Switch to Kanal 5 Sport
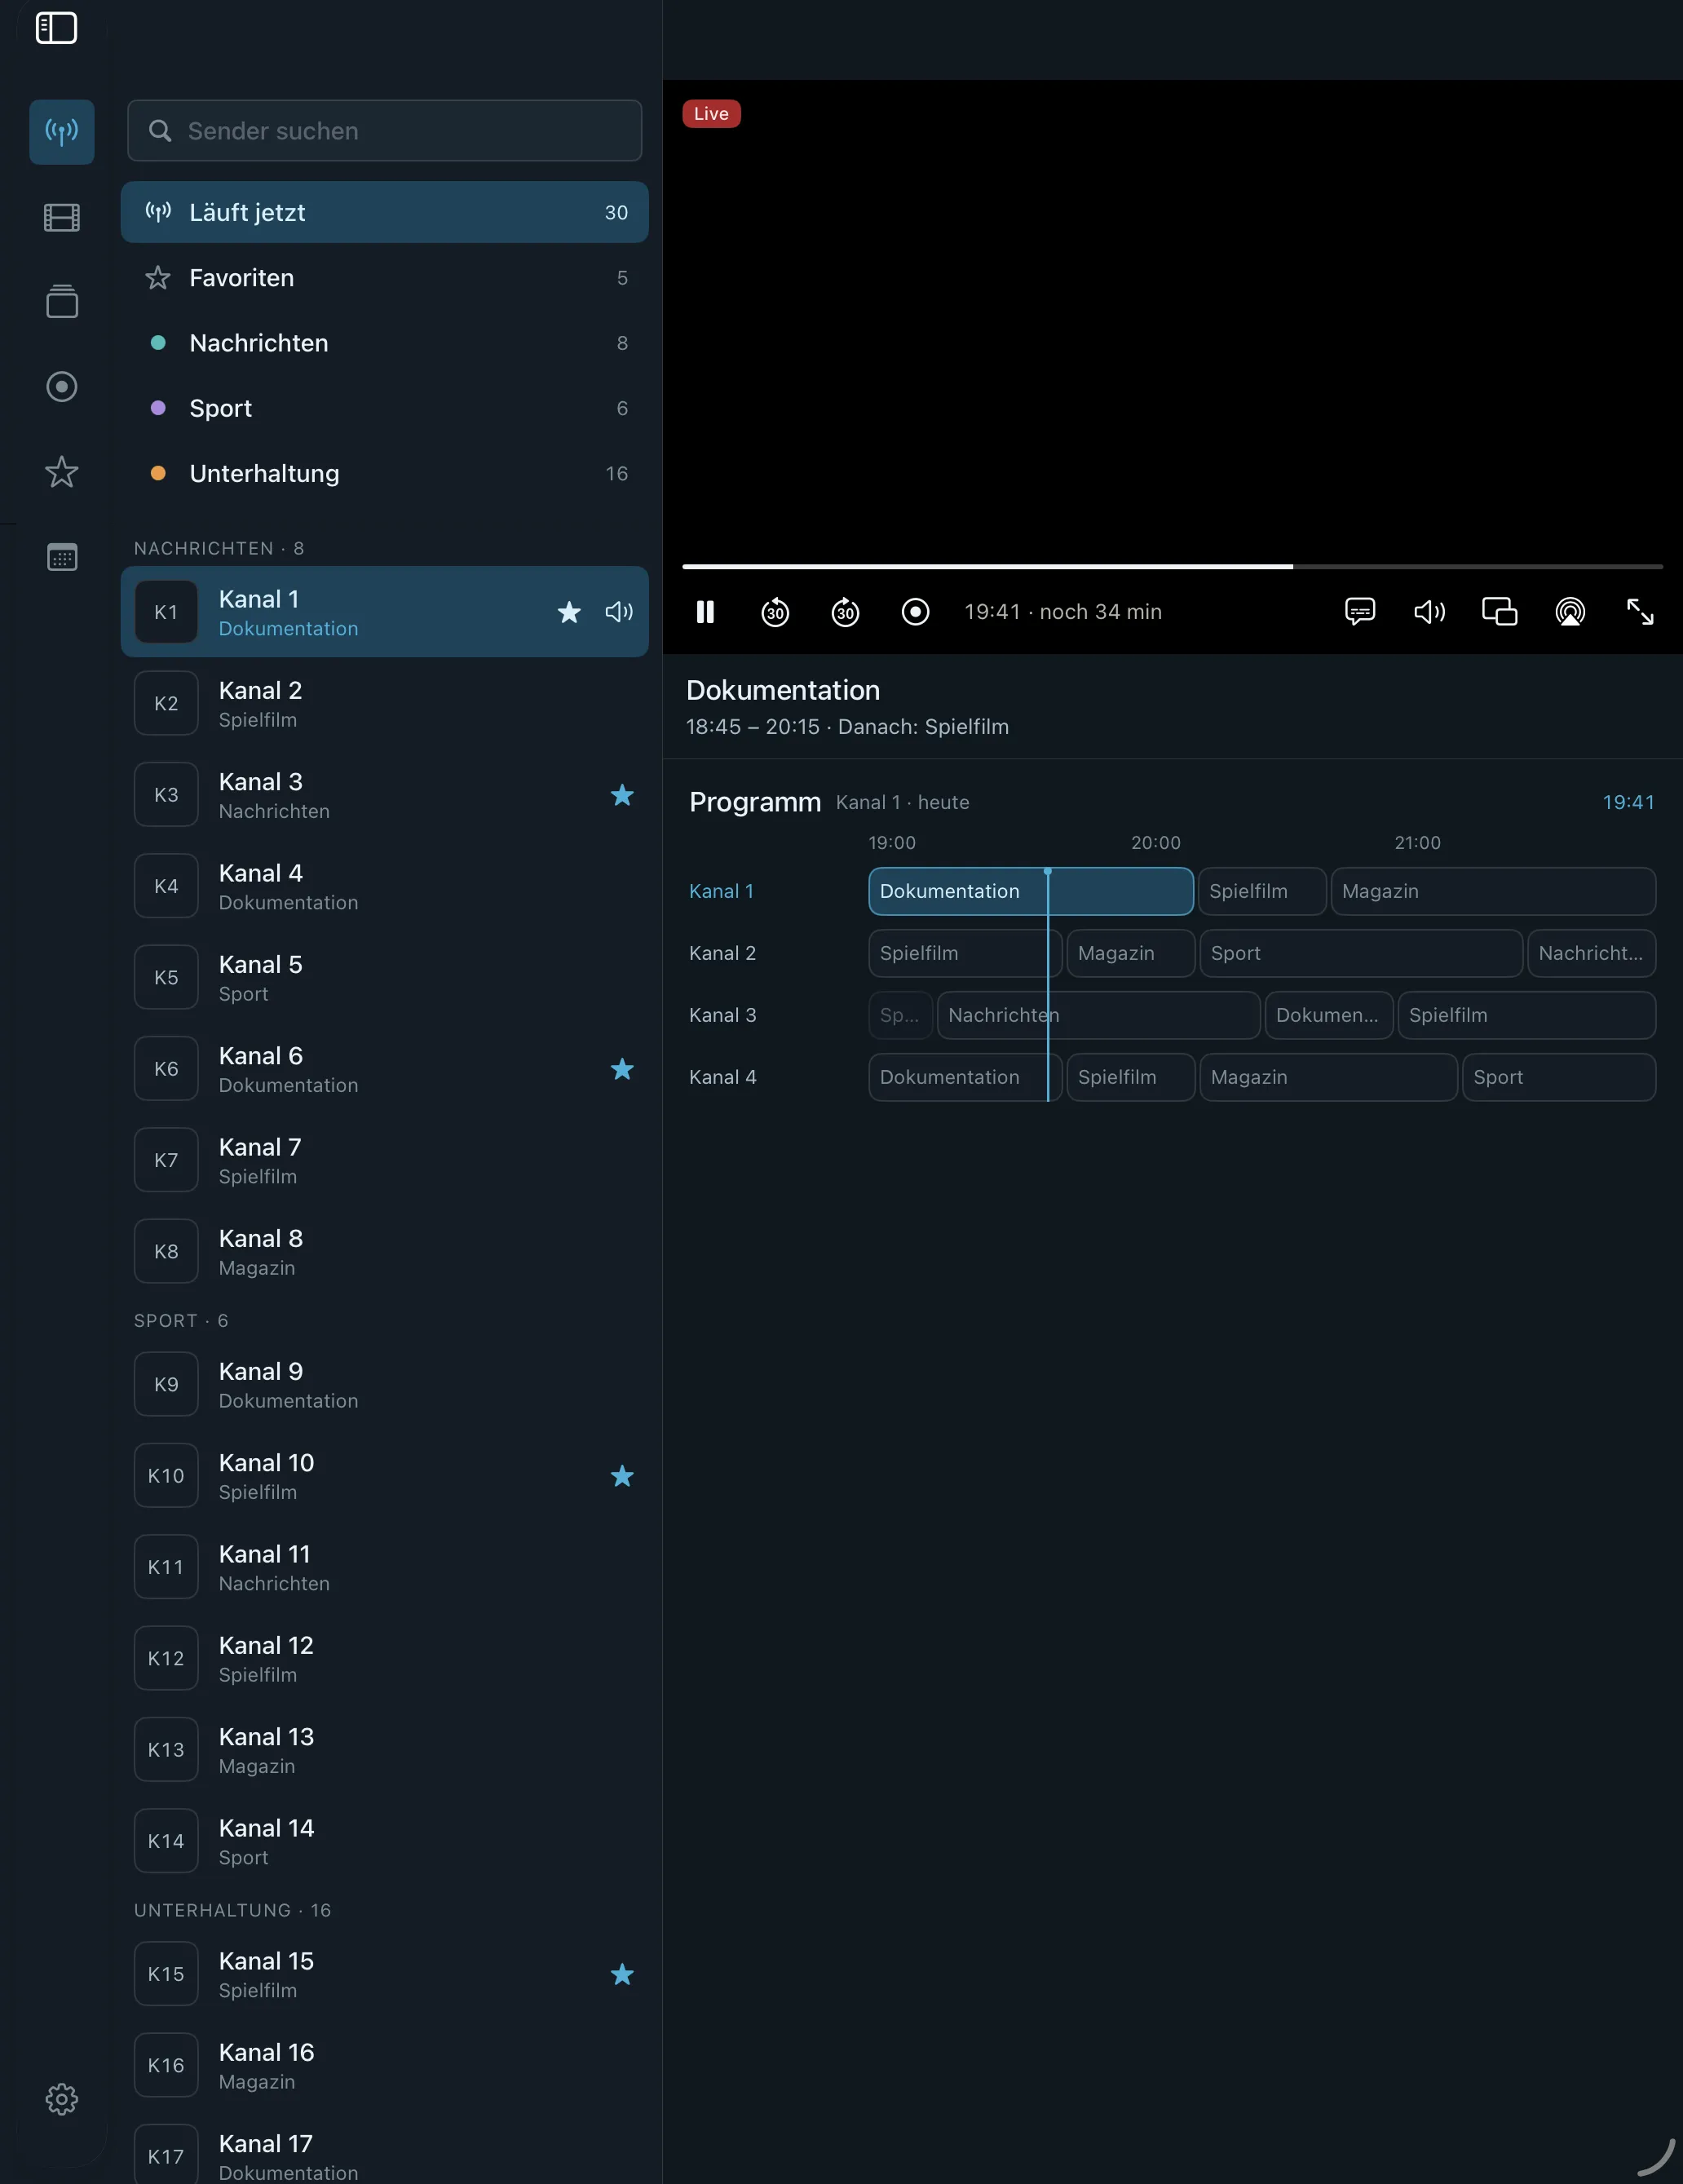1683x2184 pixels. 385,978
